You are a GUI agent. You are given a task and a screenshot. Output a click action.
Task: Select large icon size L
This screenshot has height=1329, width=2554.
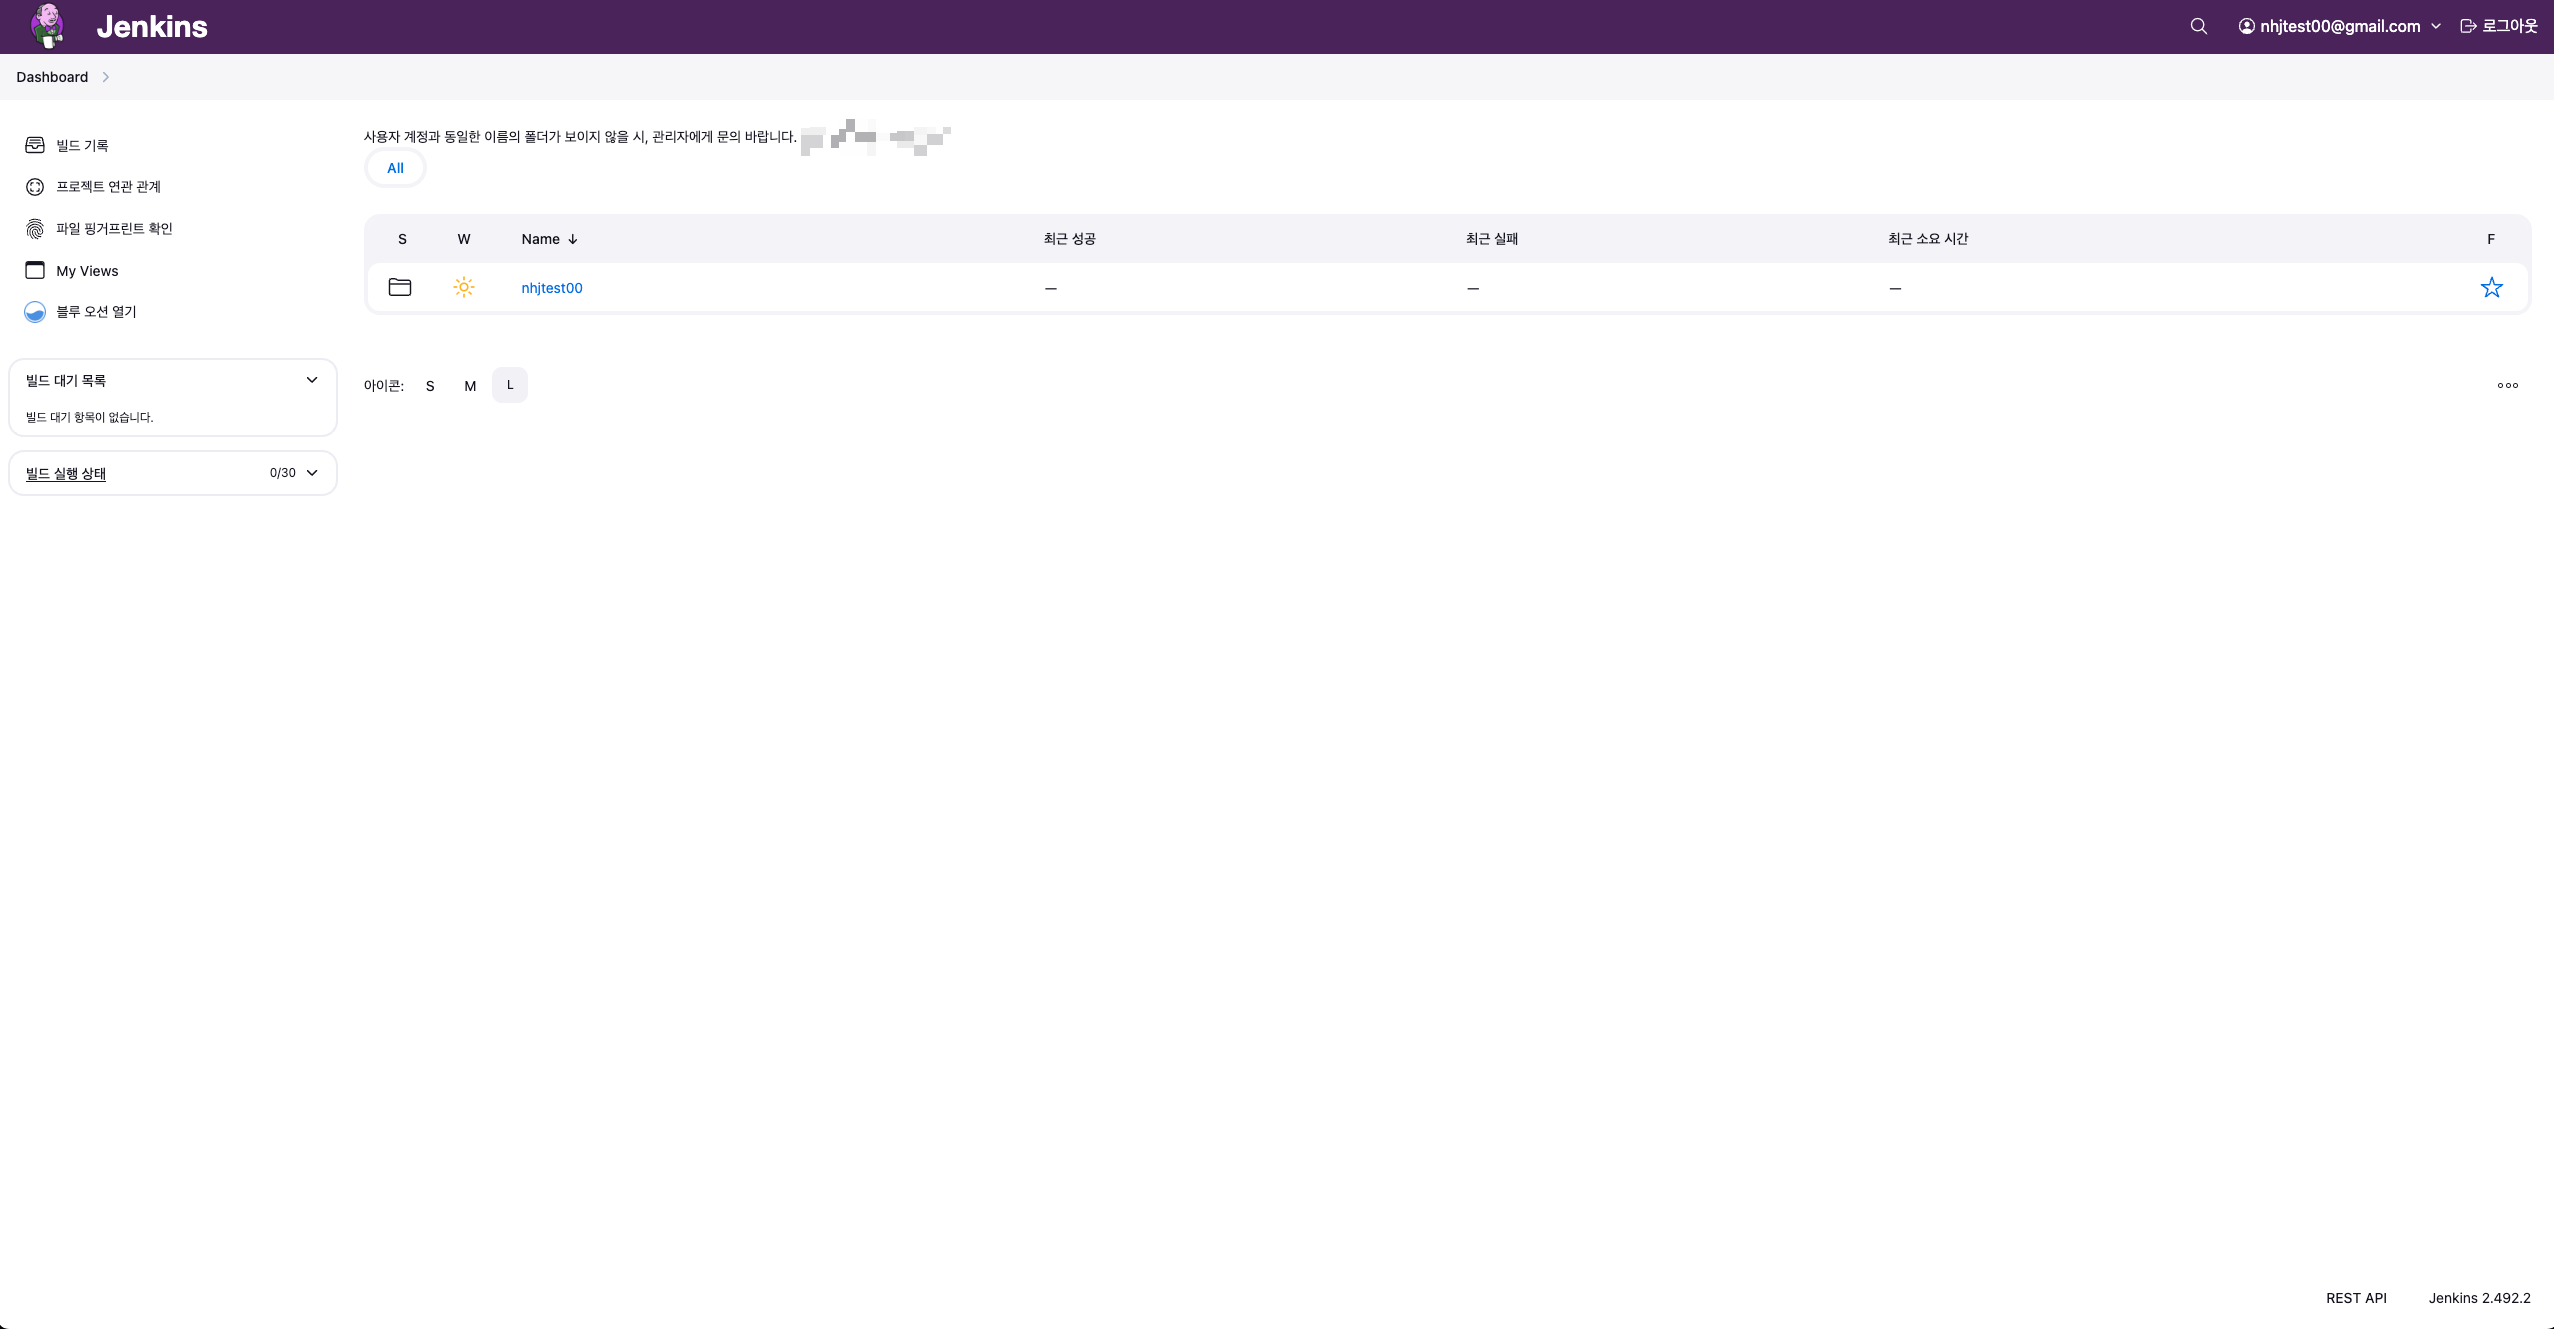point(510,385)
